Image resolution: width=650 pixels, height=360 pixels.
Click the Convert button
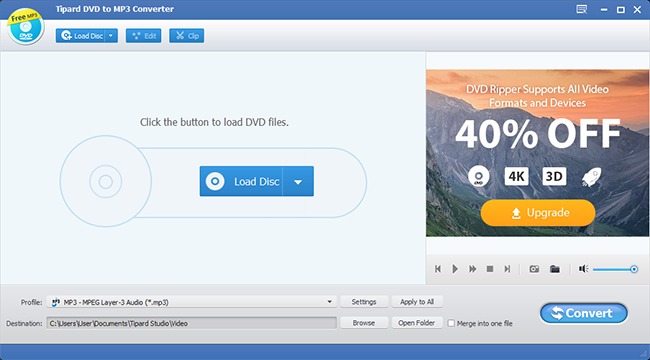coord(584,313)
